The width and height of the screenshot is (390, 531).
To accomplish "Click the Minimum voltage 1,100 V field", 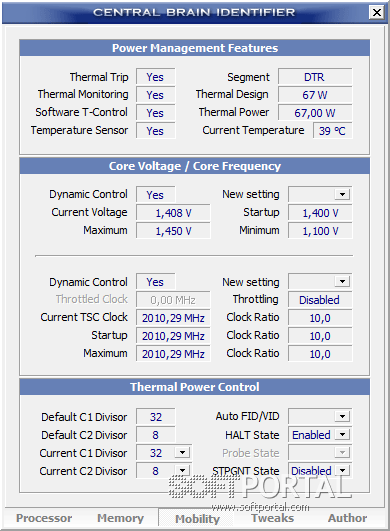I will (320, 231).
